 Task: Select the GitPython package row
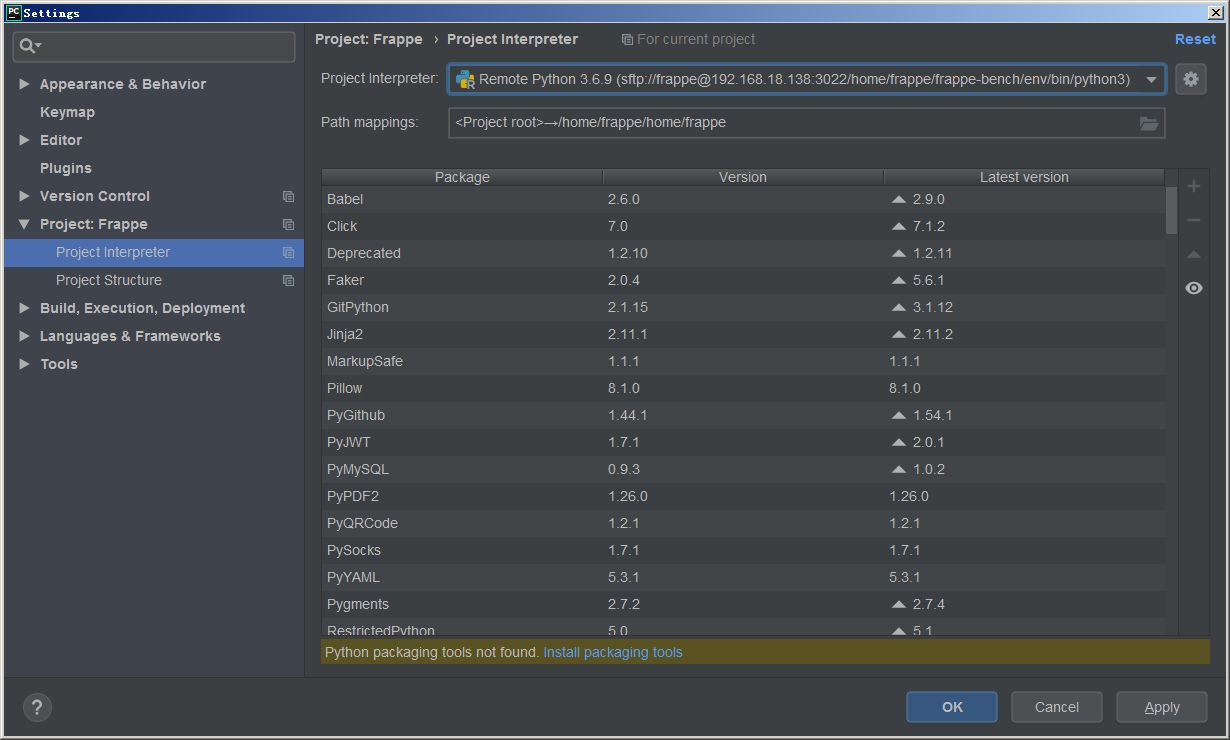[743, 307]
